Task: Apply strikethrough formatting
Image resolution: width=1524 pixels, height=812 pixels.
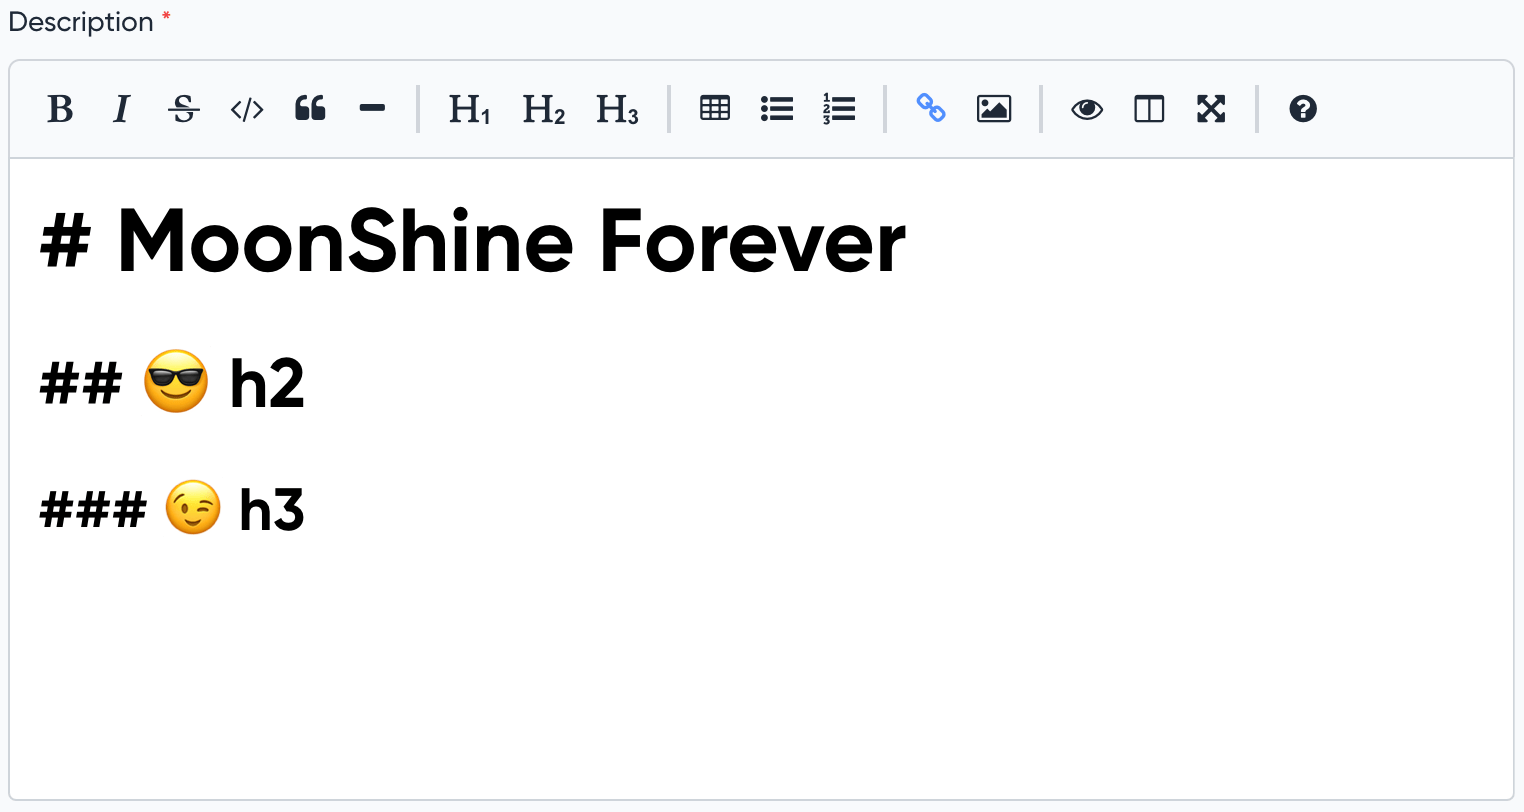Action: click(x=184, y=108)
